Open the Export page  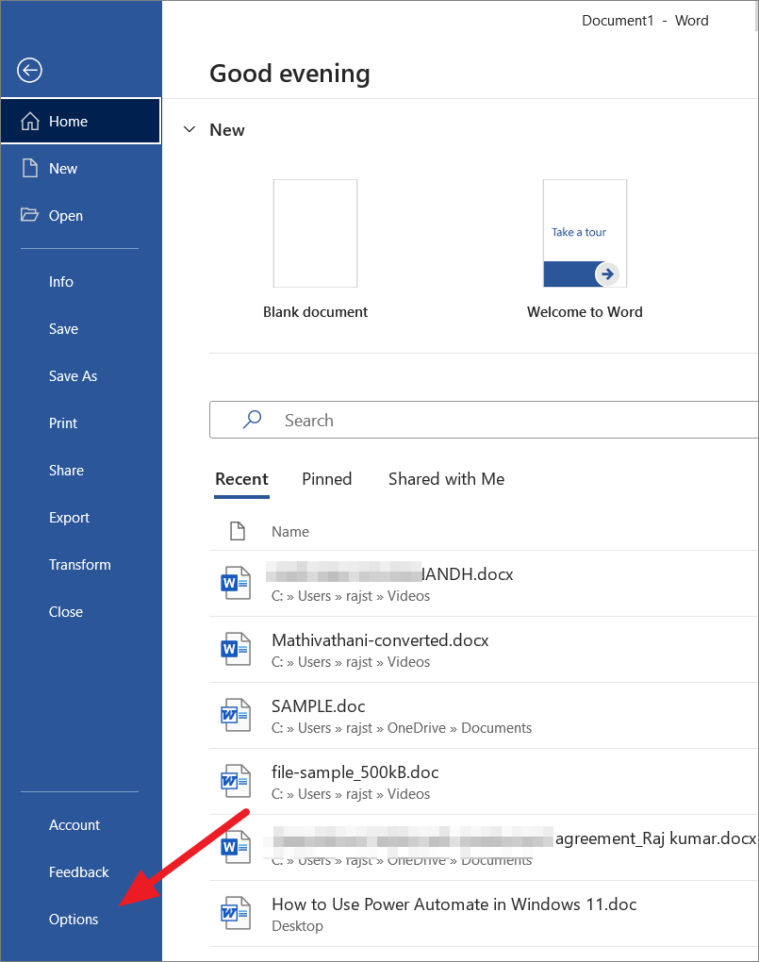coord(81,518)
